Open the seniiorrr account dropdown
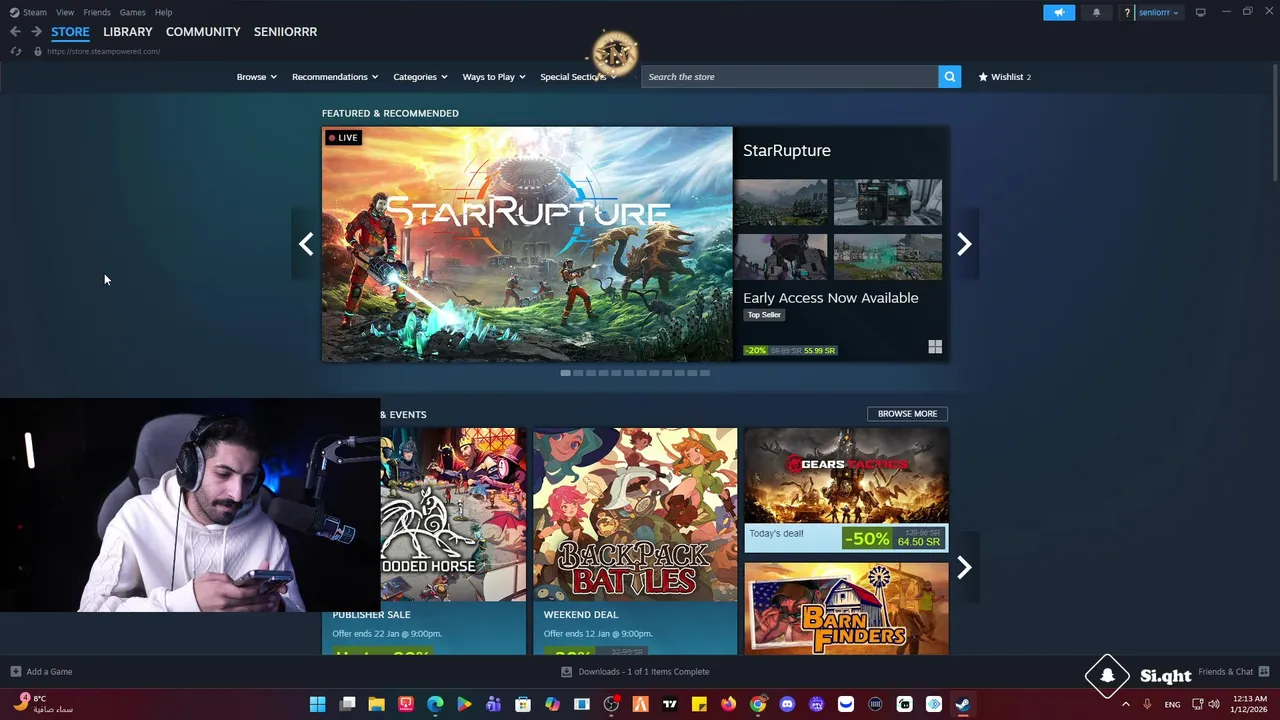Screen dimensions: 1280x720 point(1158,13)
